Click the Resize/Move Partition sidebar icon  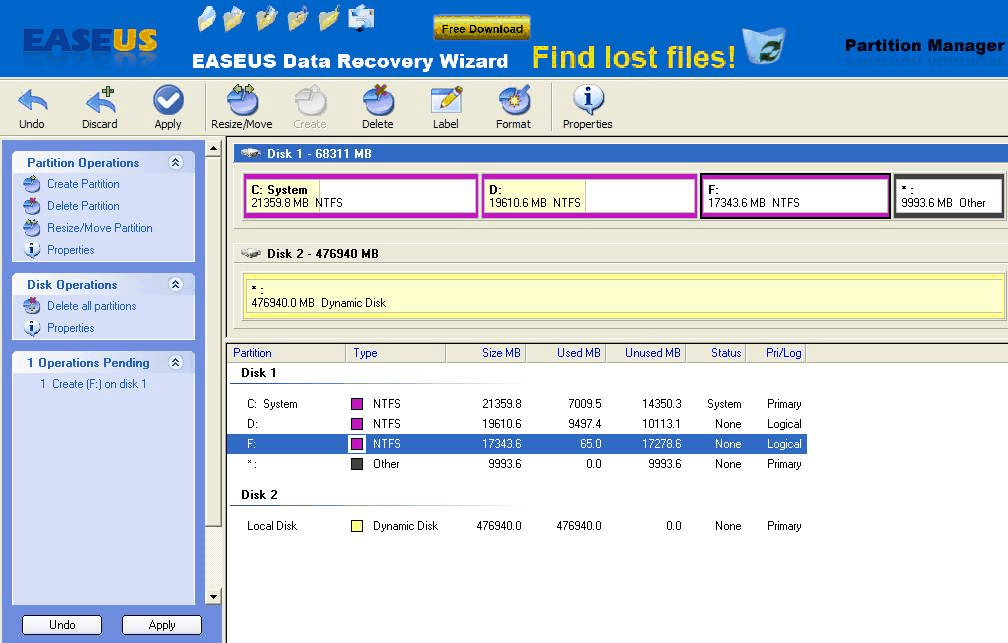[32, 228]
